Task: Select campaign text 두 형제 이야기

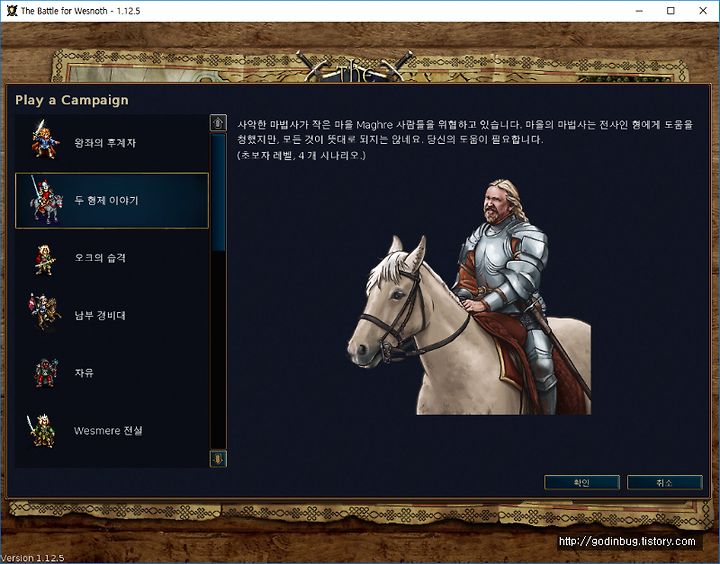Action: 106,200
